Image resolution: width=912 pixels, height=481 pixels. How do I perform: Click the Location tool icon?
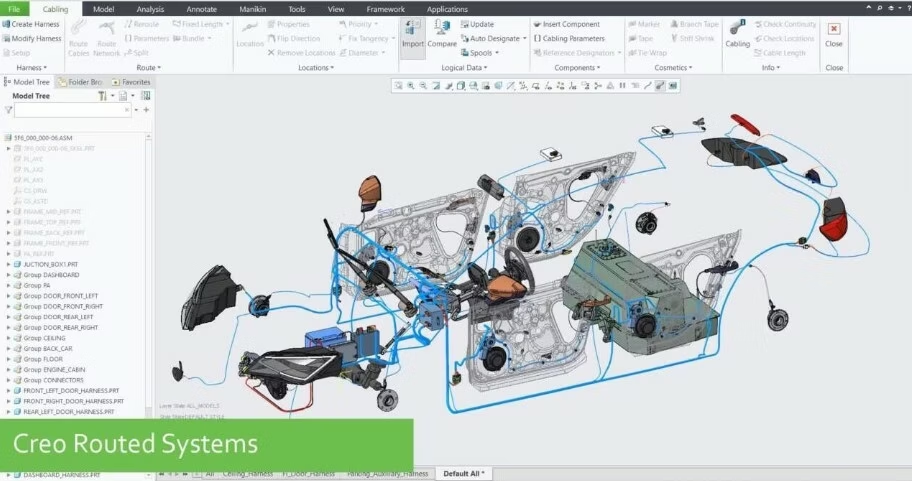tap(250, 28)
